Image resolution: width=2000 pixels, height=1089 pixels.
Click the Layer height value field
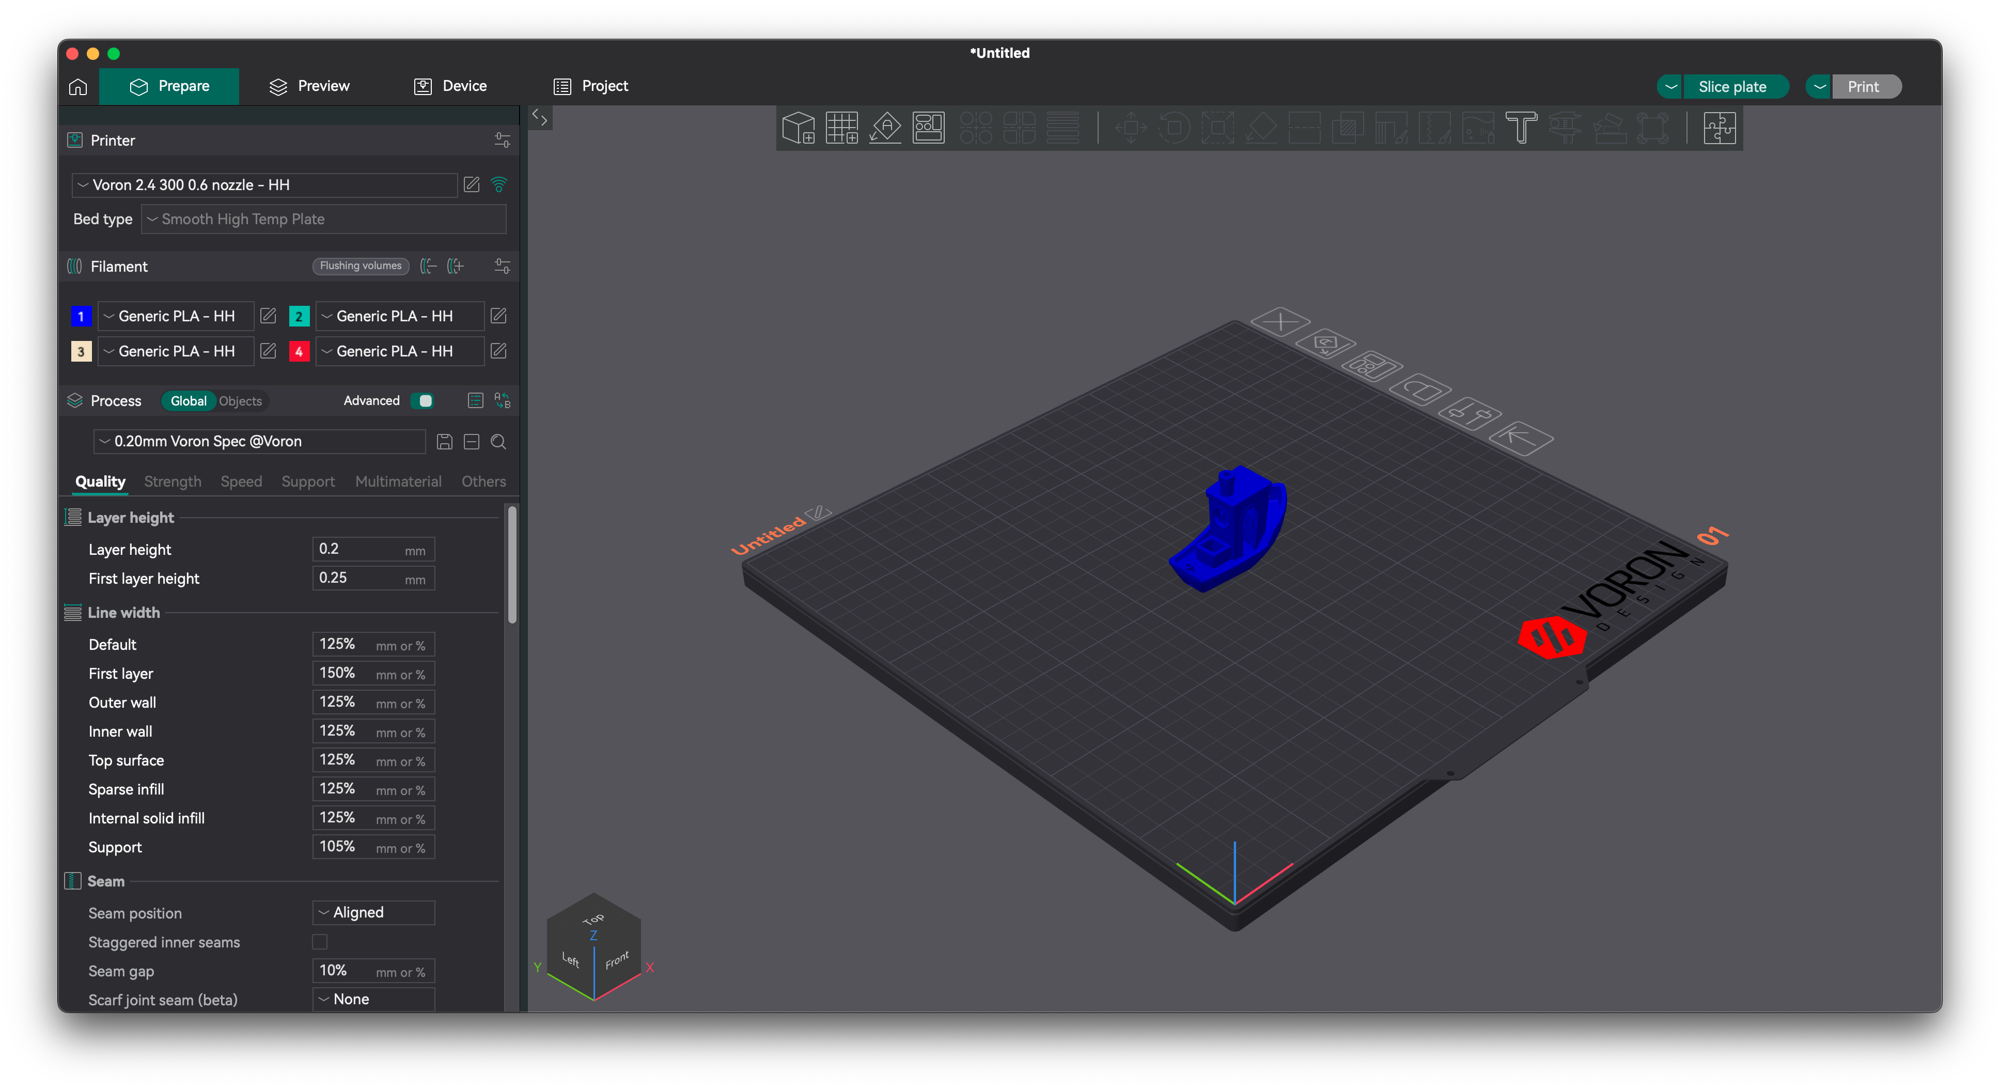tap(373, 550)
